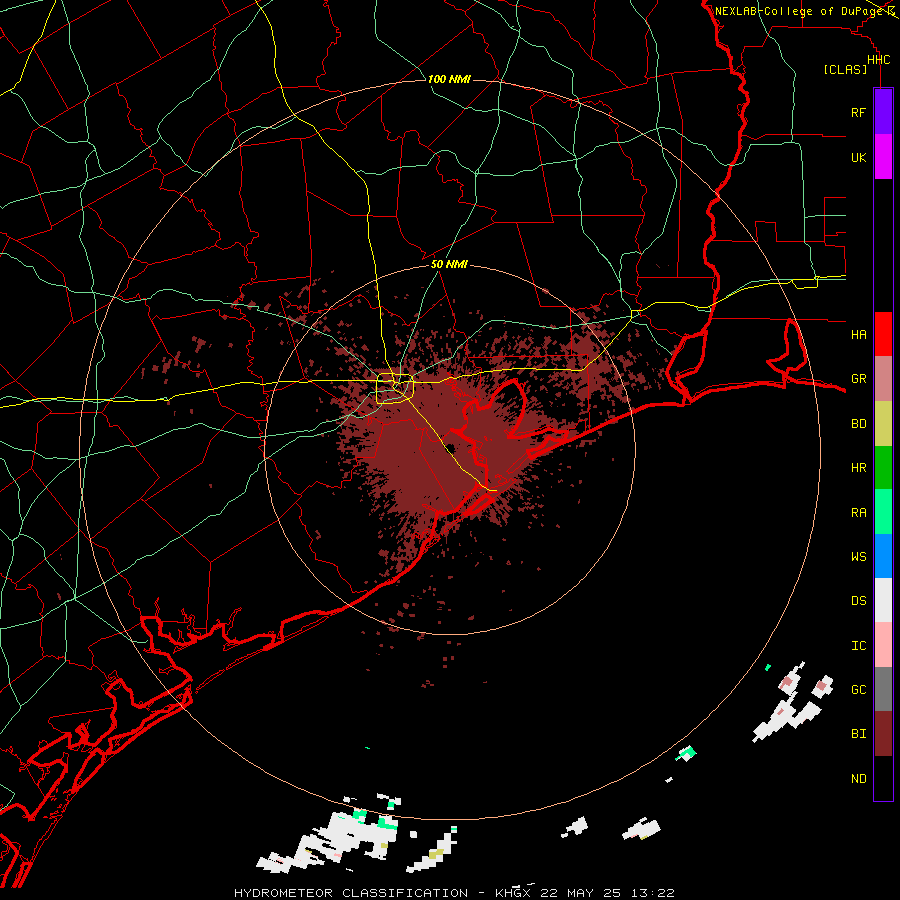Click the RF purple legend swatch
This screenshot has width=900, height=900.
click(883, 112)
